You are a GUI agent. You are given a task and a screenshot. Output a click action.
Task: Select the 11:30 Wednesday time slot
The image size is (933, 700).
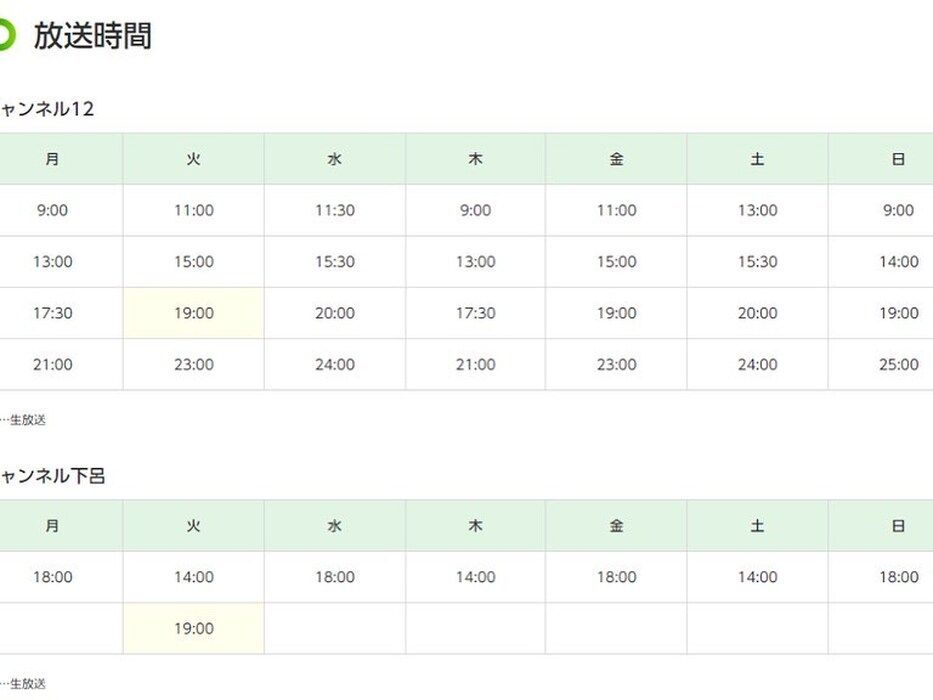click(x=335, y=210)
